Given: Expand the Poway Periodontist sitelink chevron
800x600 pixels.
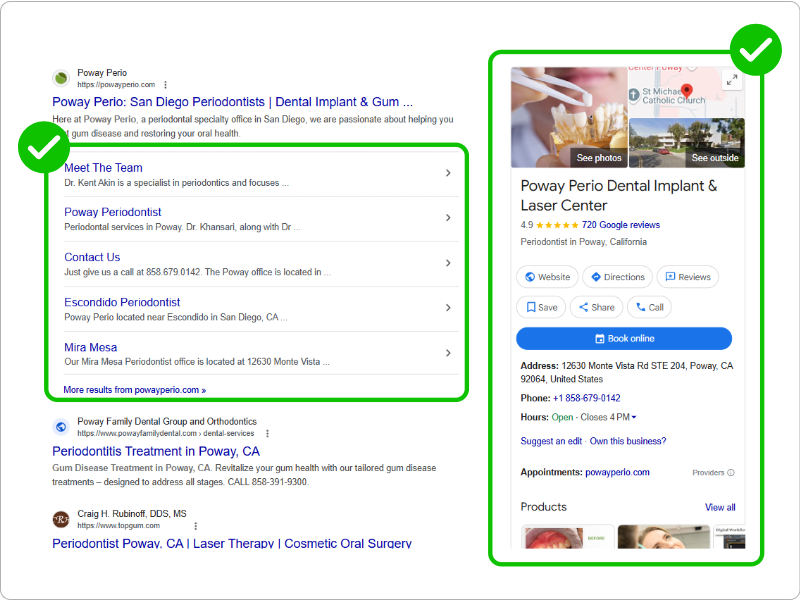Looking at the screenshot, I should pos(448,218).
